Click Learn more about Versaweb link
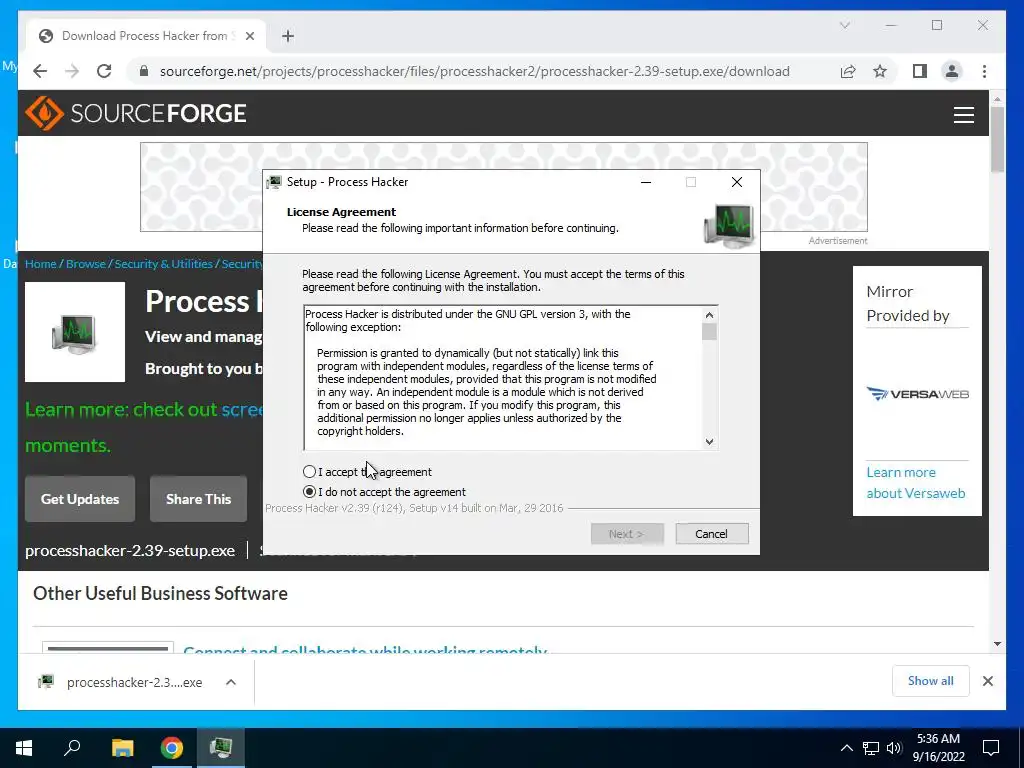This screenshot has height=768, width=1024. tap(916, 483)
